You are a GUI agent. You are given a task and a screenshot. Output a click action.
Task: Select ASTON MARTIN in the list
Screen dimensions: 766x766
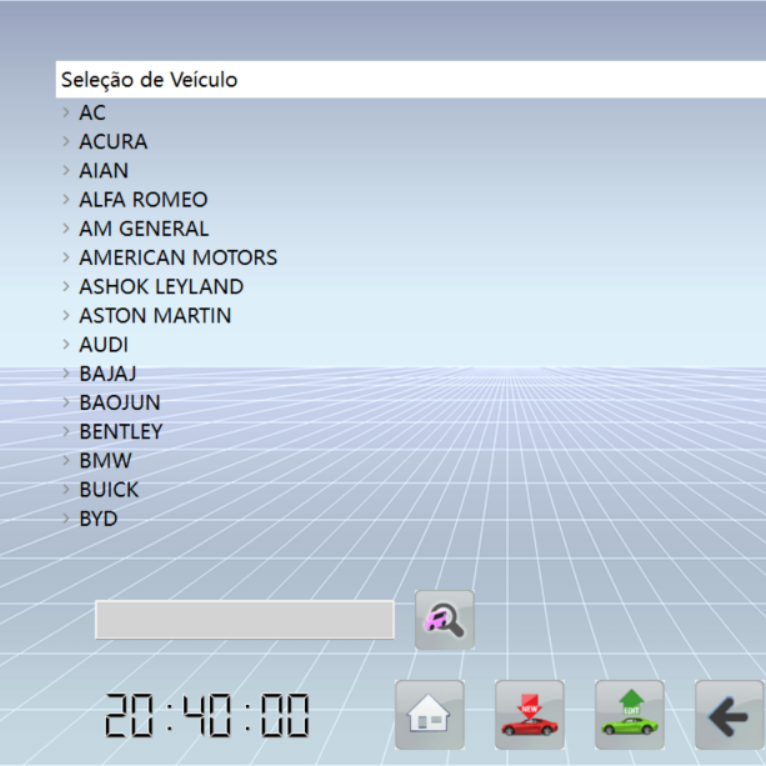(155, 316)
